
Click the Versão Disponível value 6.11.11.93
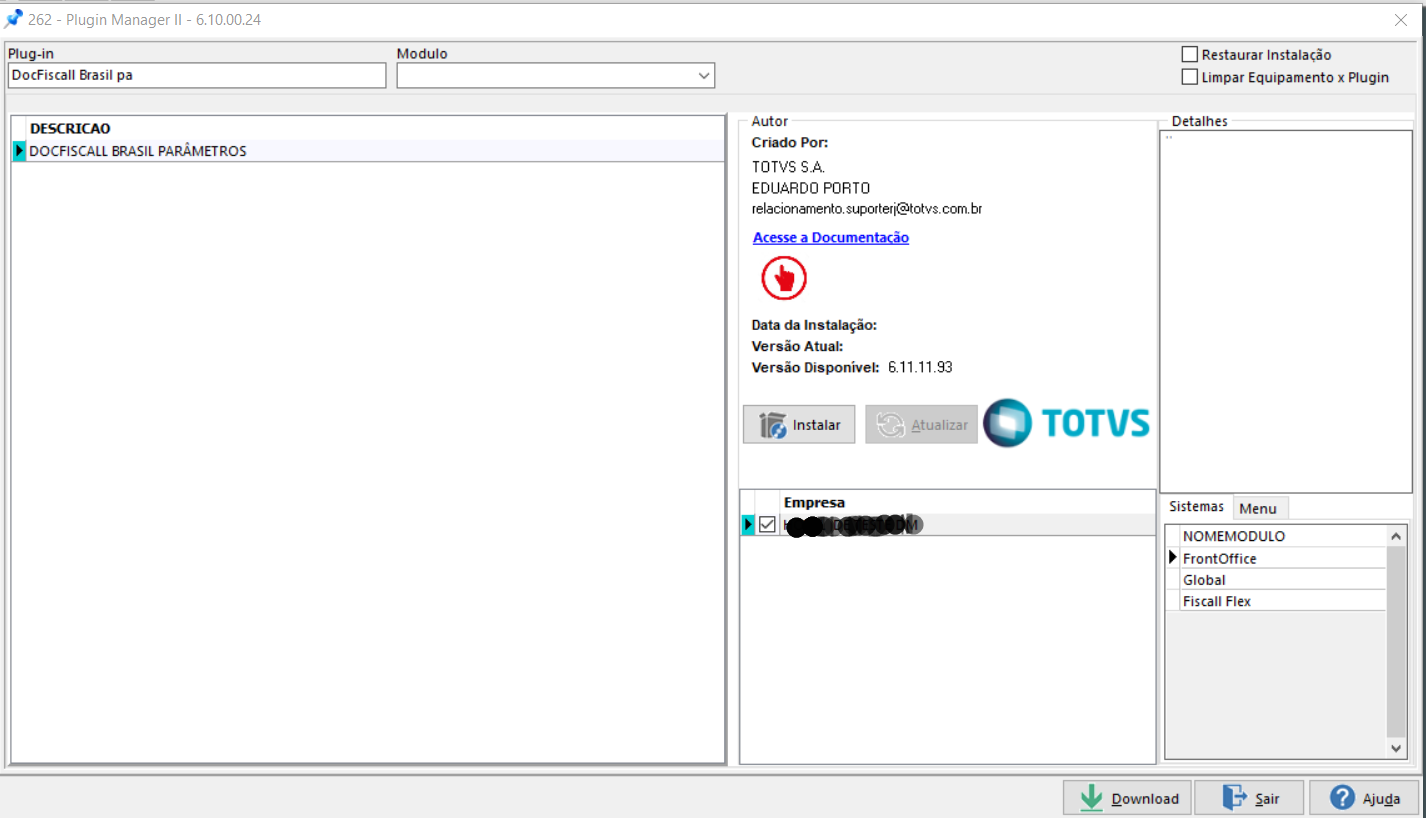click(x=920, y=367)
